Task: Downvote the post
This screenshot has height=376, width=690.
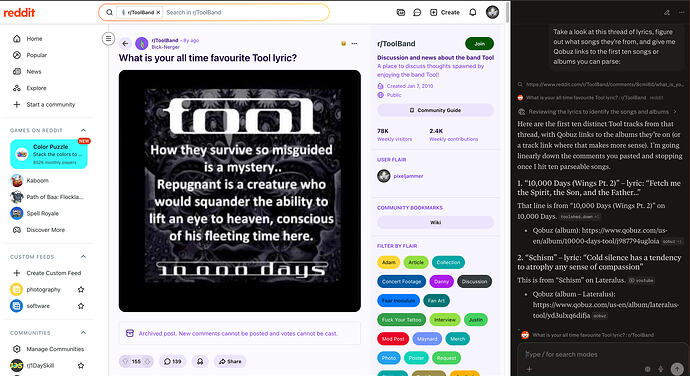Action: click(x=148, y=361)
